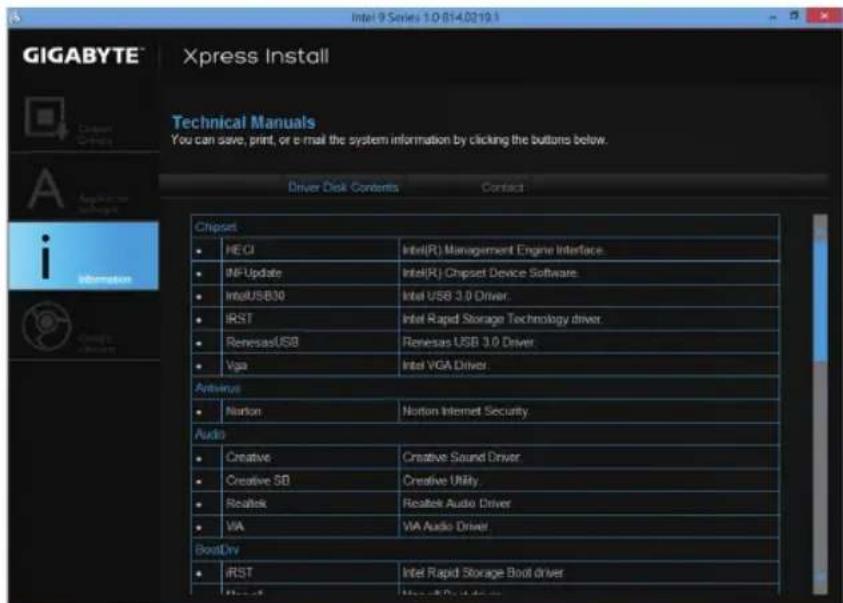Select the INFUpdate row name

pos(253,274)
